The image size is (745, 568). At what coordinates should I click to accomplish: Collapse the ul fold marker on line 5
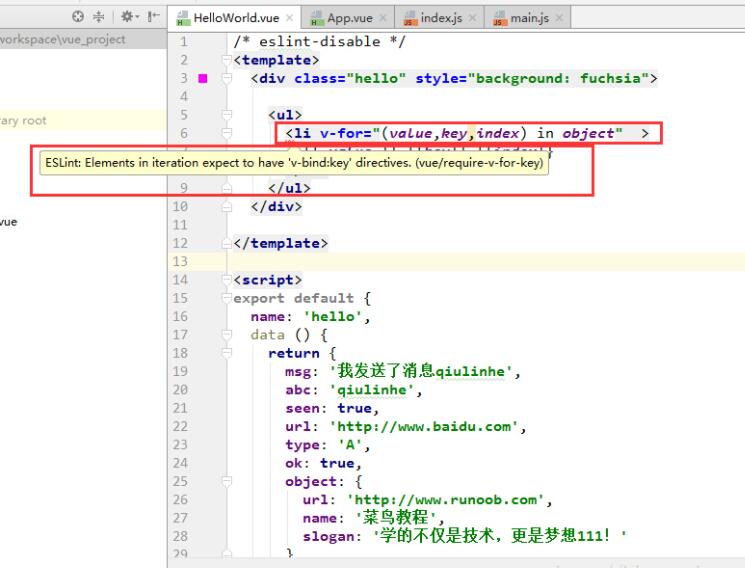[x=227, y=115]
